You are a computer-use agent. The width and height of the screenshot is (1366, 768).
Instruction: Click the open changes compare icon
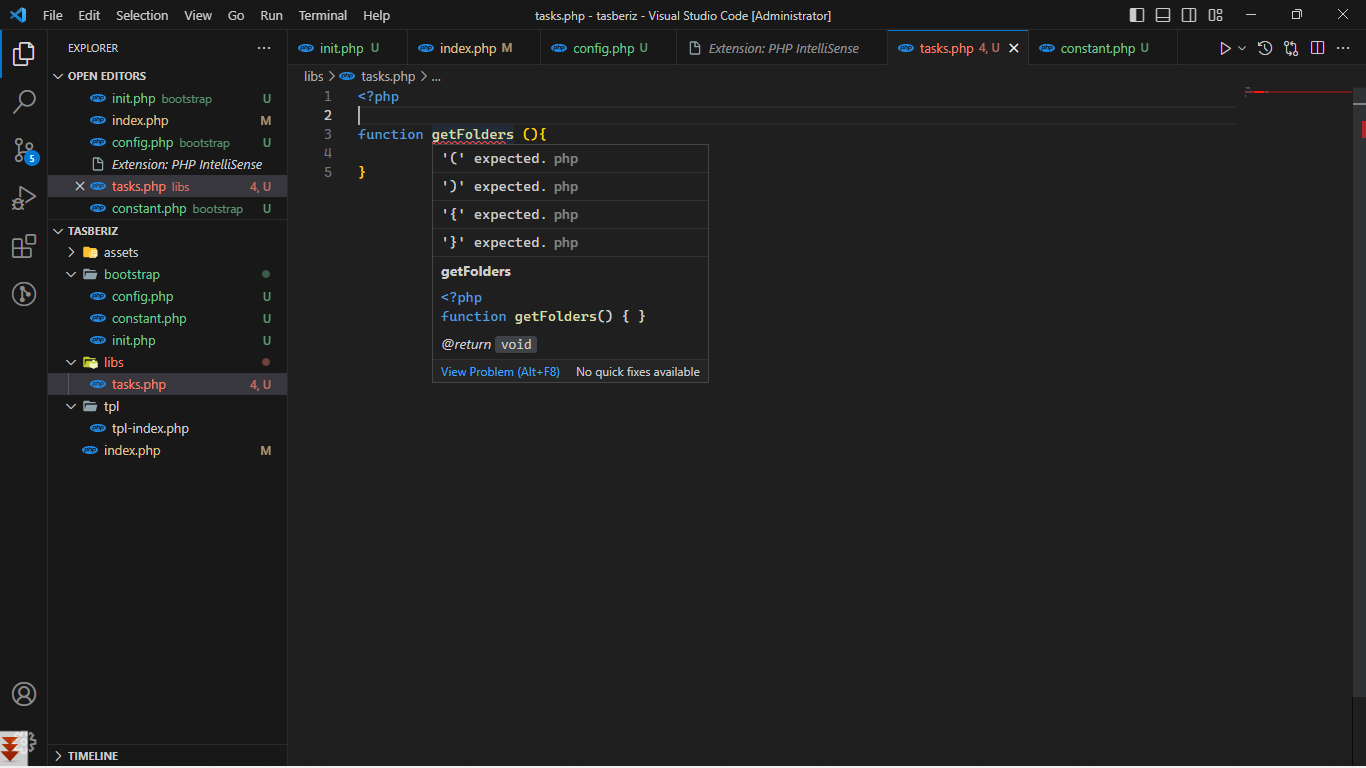pos(1291,48)
